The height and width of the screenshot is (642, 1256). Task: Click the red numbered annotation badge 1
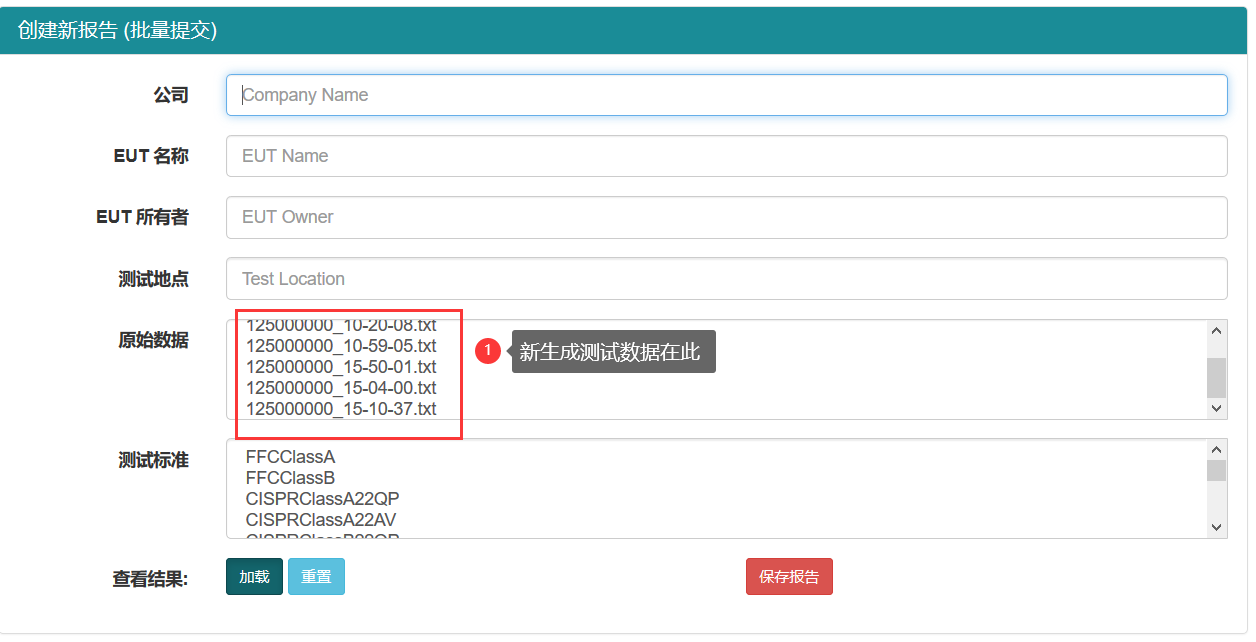click(487, 351)
